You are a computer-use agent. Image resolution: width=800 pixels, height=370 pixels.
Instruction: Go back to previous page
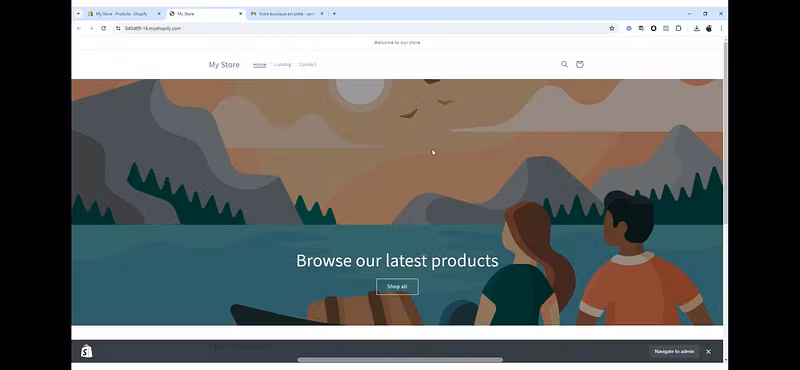(79, 29)
